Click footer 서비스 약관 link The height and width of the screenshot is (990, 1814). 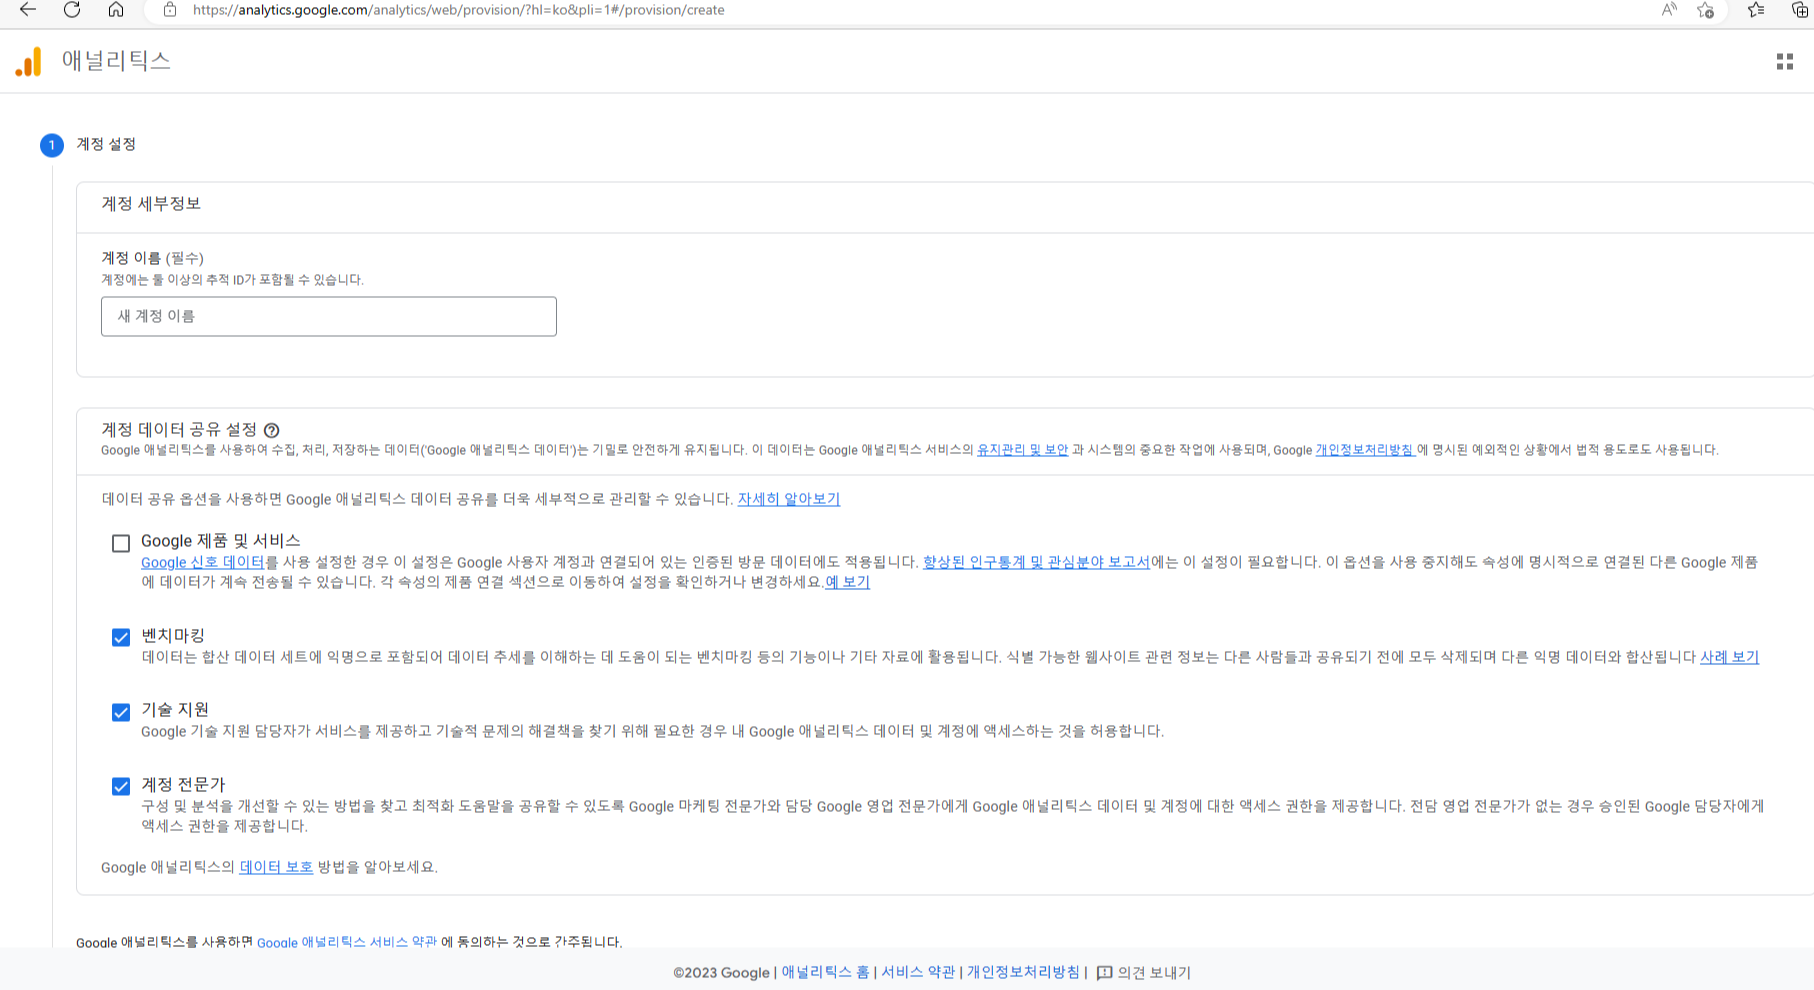coord(918,972)
